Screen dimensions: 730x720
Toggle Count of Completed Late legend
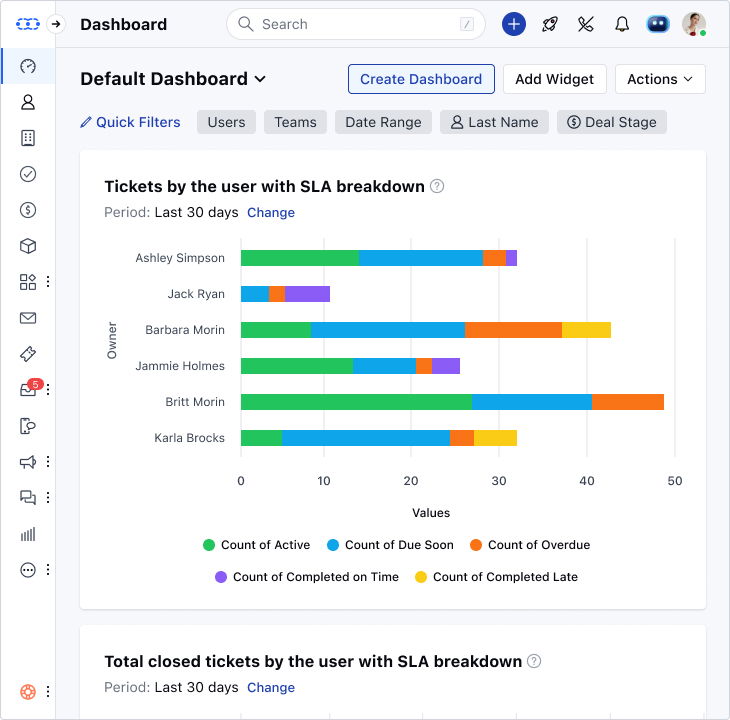tap(496, 577)
